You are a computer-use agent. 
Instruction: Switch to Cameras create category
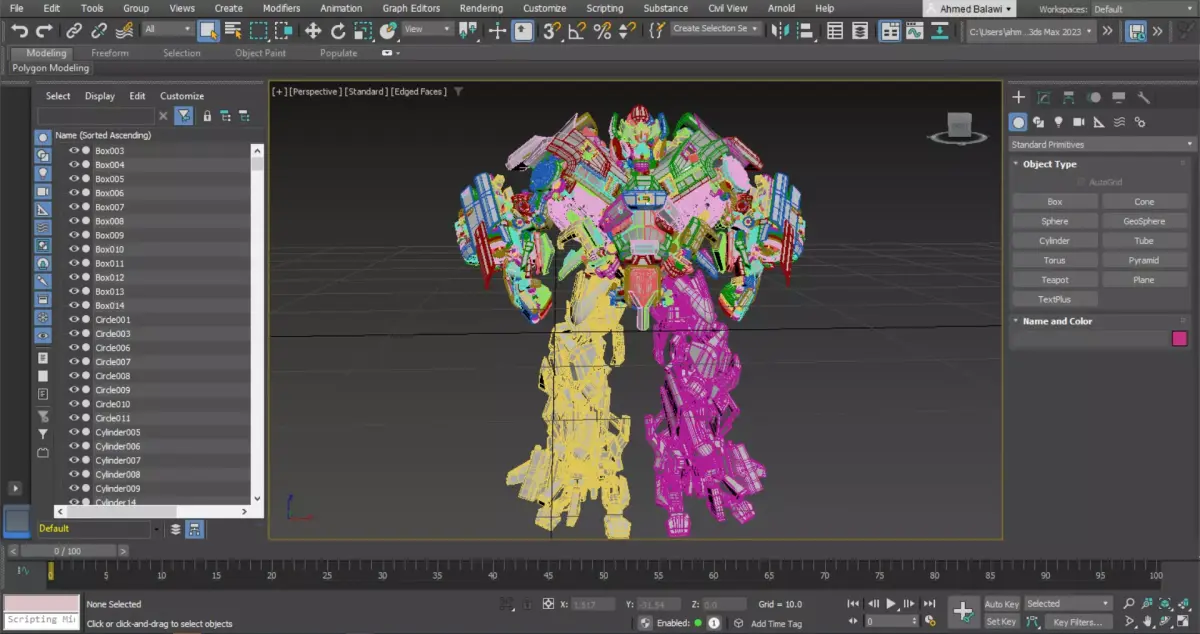(1078, 122)
